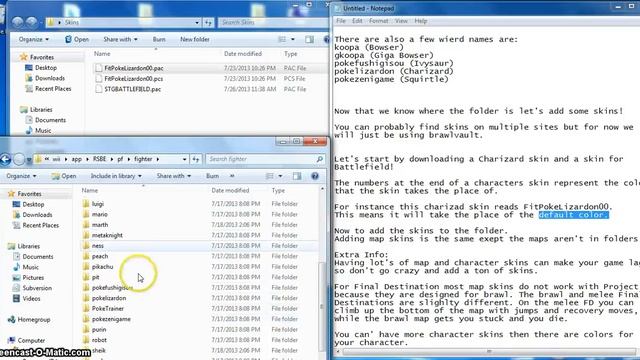Select the pit folder
Image resolution: width=640 pixels, height=360 pixels.
click(x=96, y=277)
